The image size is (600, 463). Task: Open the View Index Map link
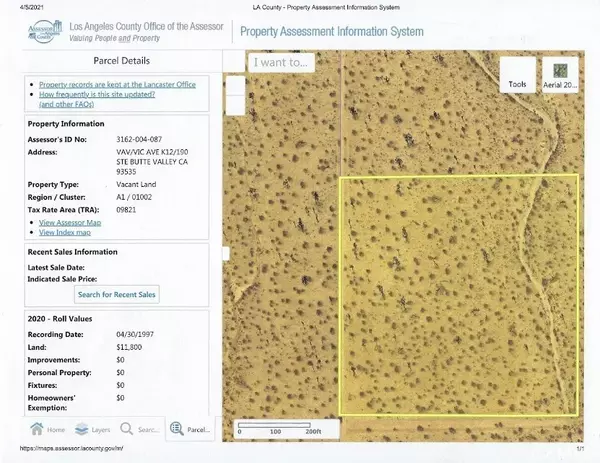[68, 232]
